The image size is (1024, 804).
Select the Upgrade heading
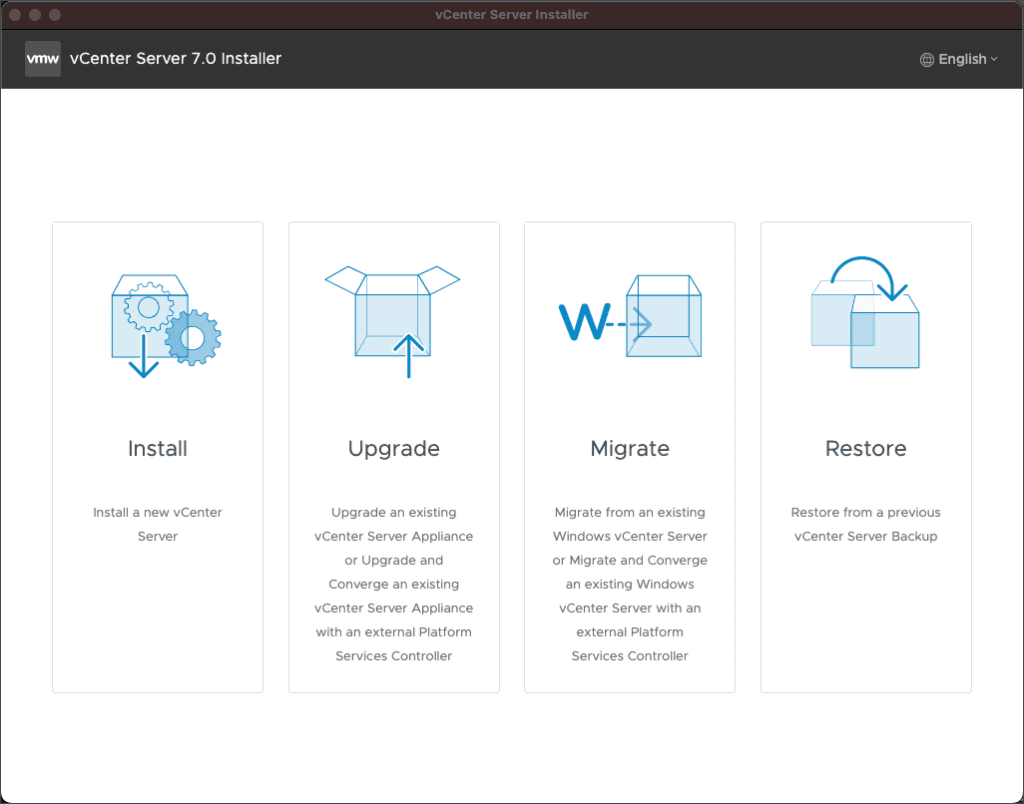[x=394, y=449]
